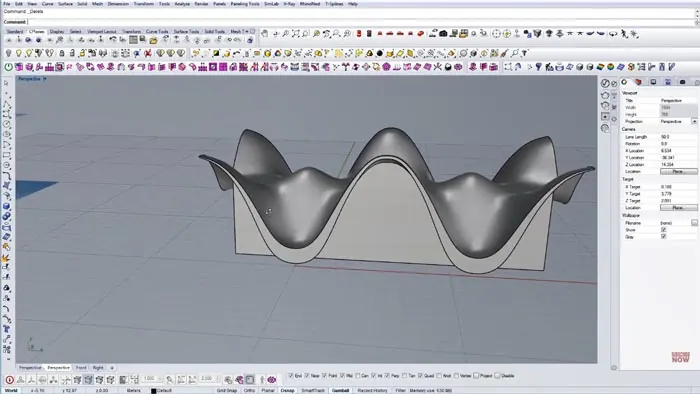
Task: Click the green power icon in plugin toolbar
Action: (x=8, y=67)
